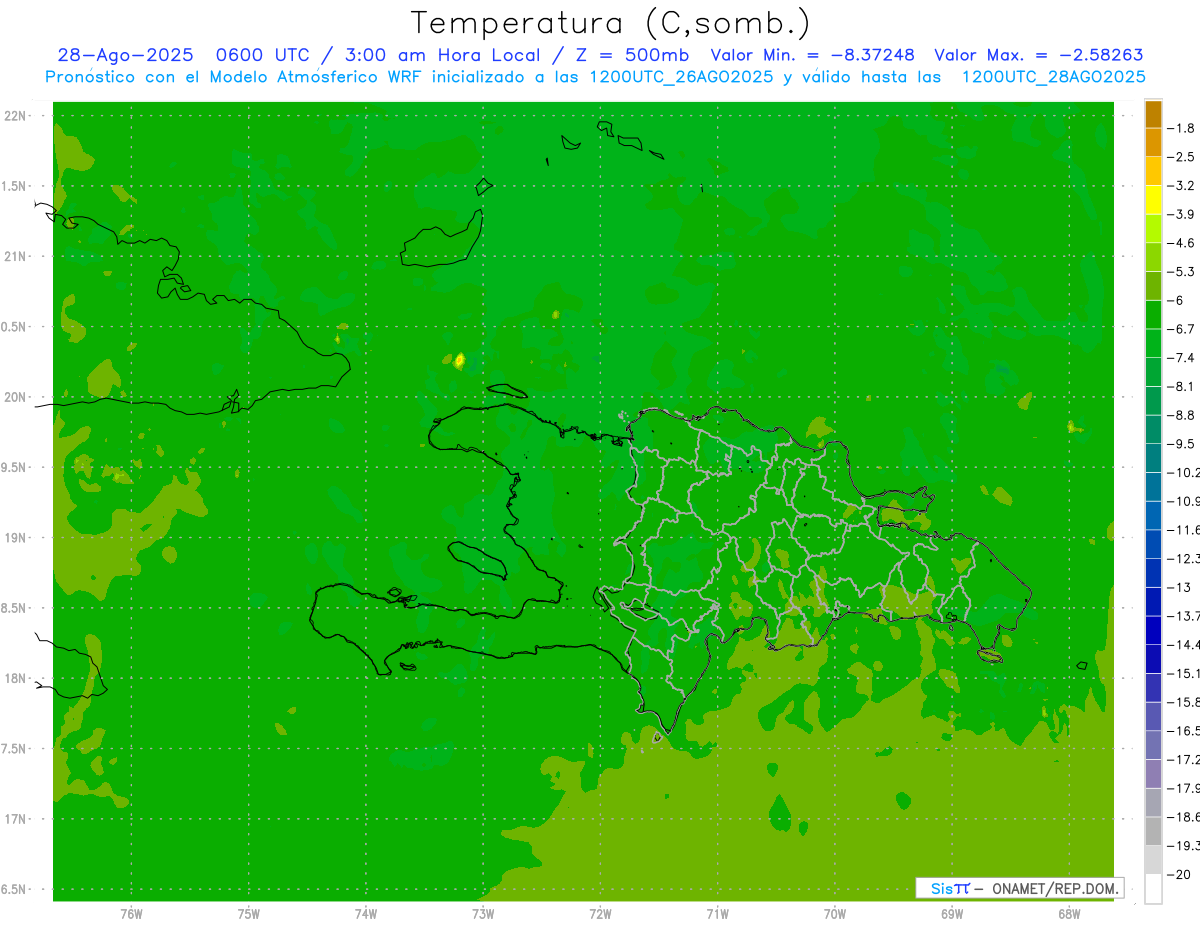
Task: Click the init time '1200UTC_26AGO2025'
Action: (682, 77)
